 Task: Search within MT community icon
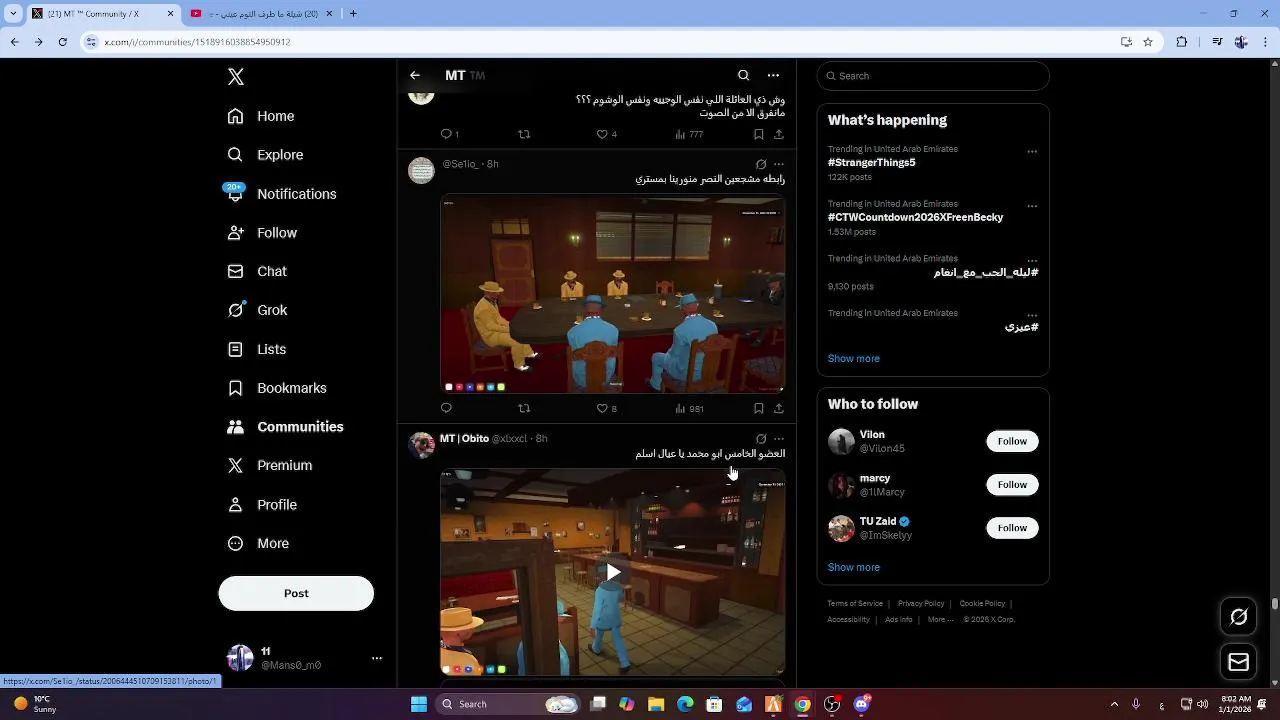tap(743, 75)
